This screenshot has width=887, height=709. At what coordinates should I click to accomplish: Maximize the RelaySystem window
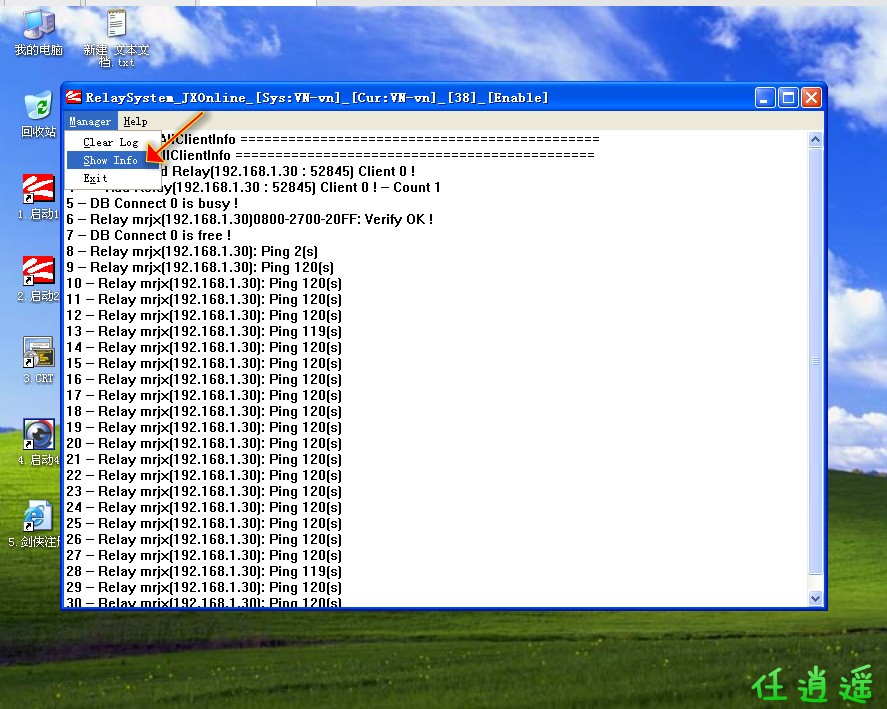[x=787, y=98]
